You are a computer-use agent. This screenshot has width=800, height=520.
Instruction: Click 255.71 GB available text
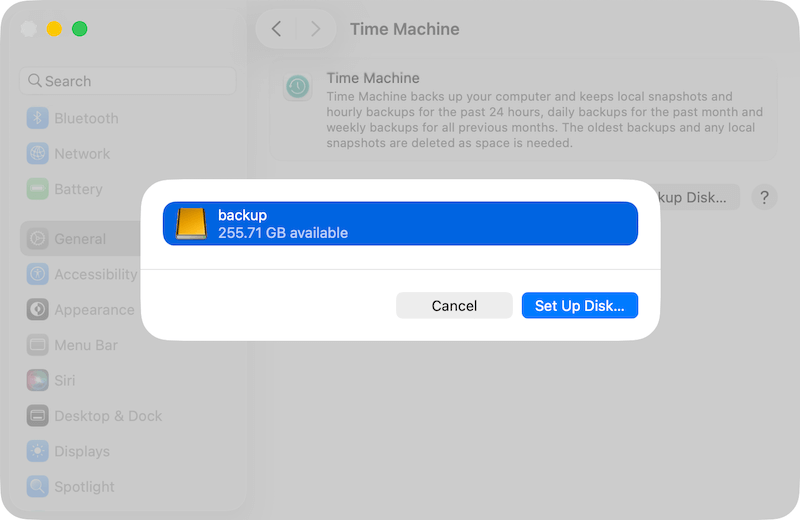(283, 233)
